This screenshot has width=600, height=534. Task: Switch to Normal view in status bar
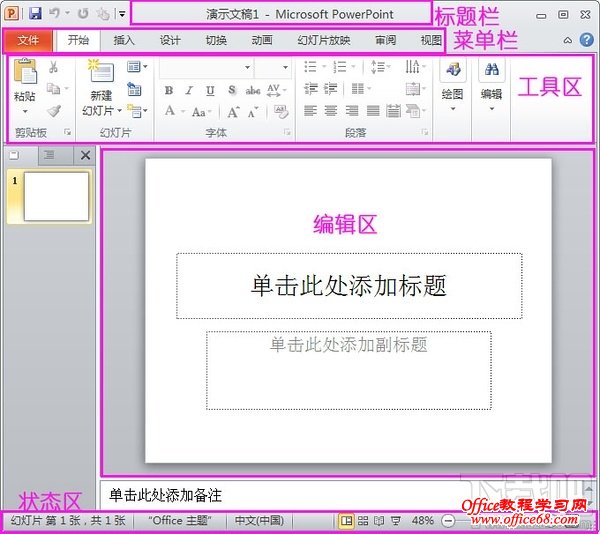coord(347,520)
